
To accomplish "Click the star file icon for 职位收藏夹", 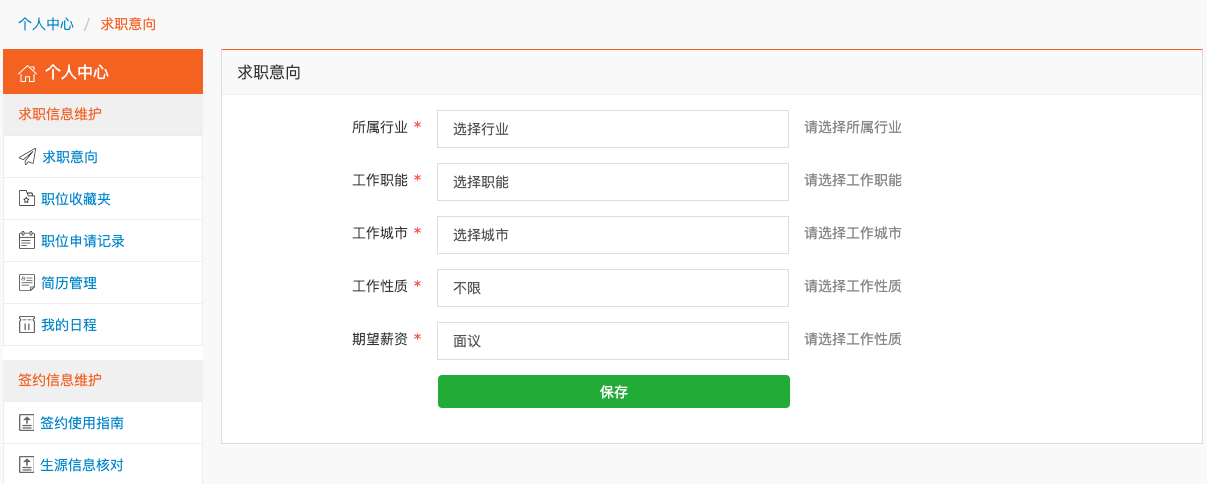I will (27, 199).
